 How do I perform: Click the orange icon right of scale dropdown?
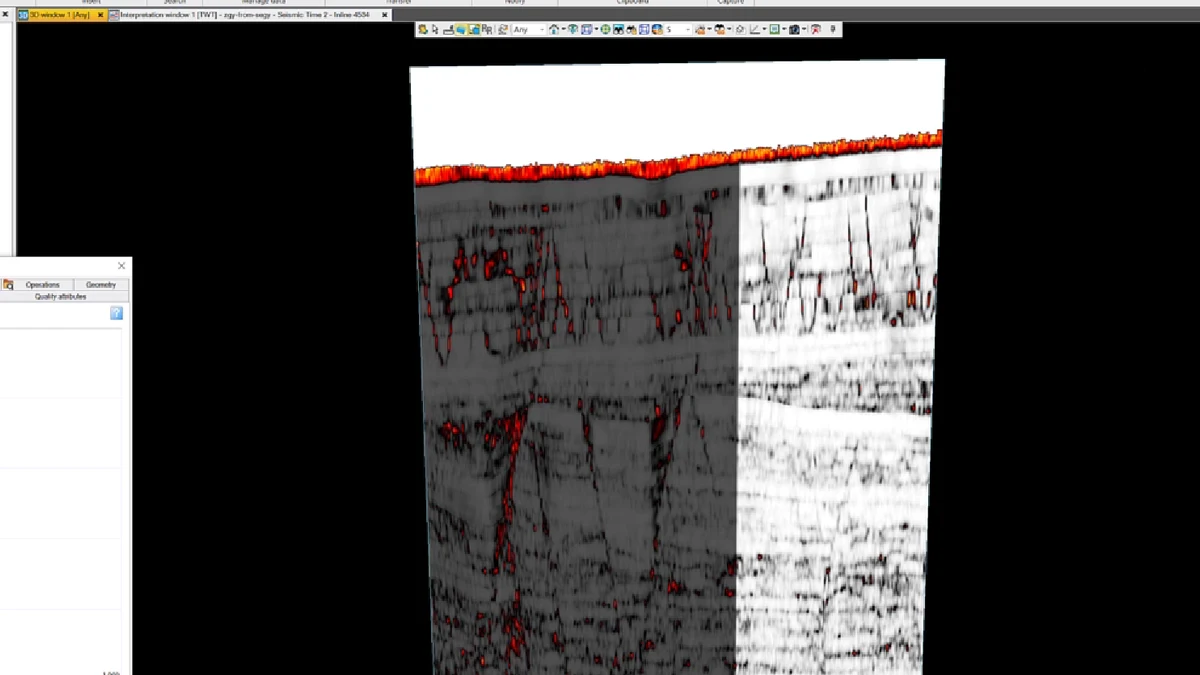click(x=700, y=30)
